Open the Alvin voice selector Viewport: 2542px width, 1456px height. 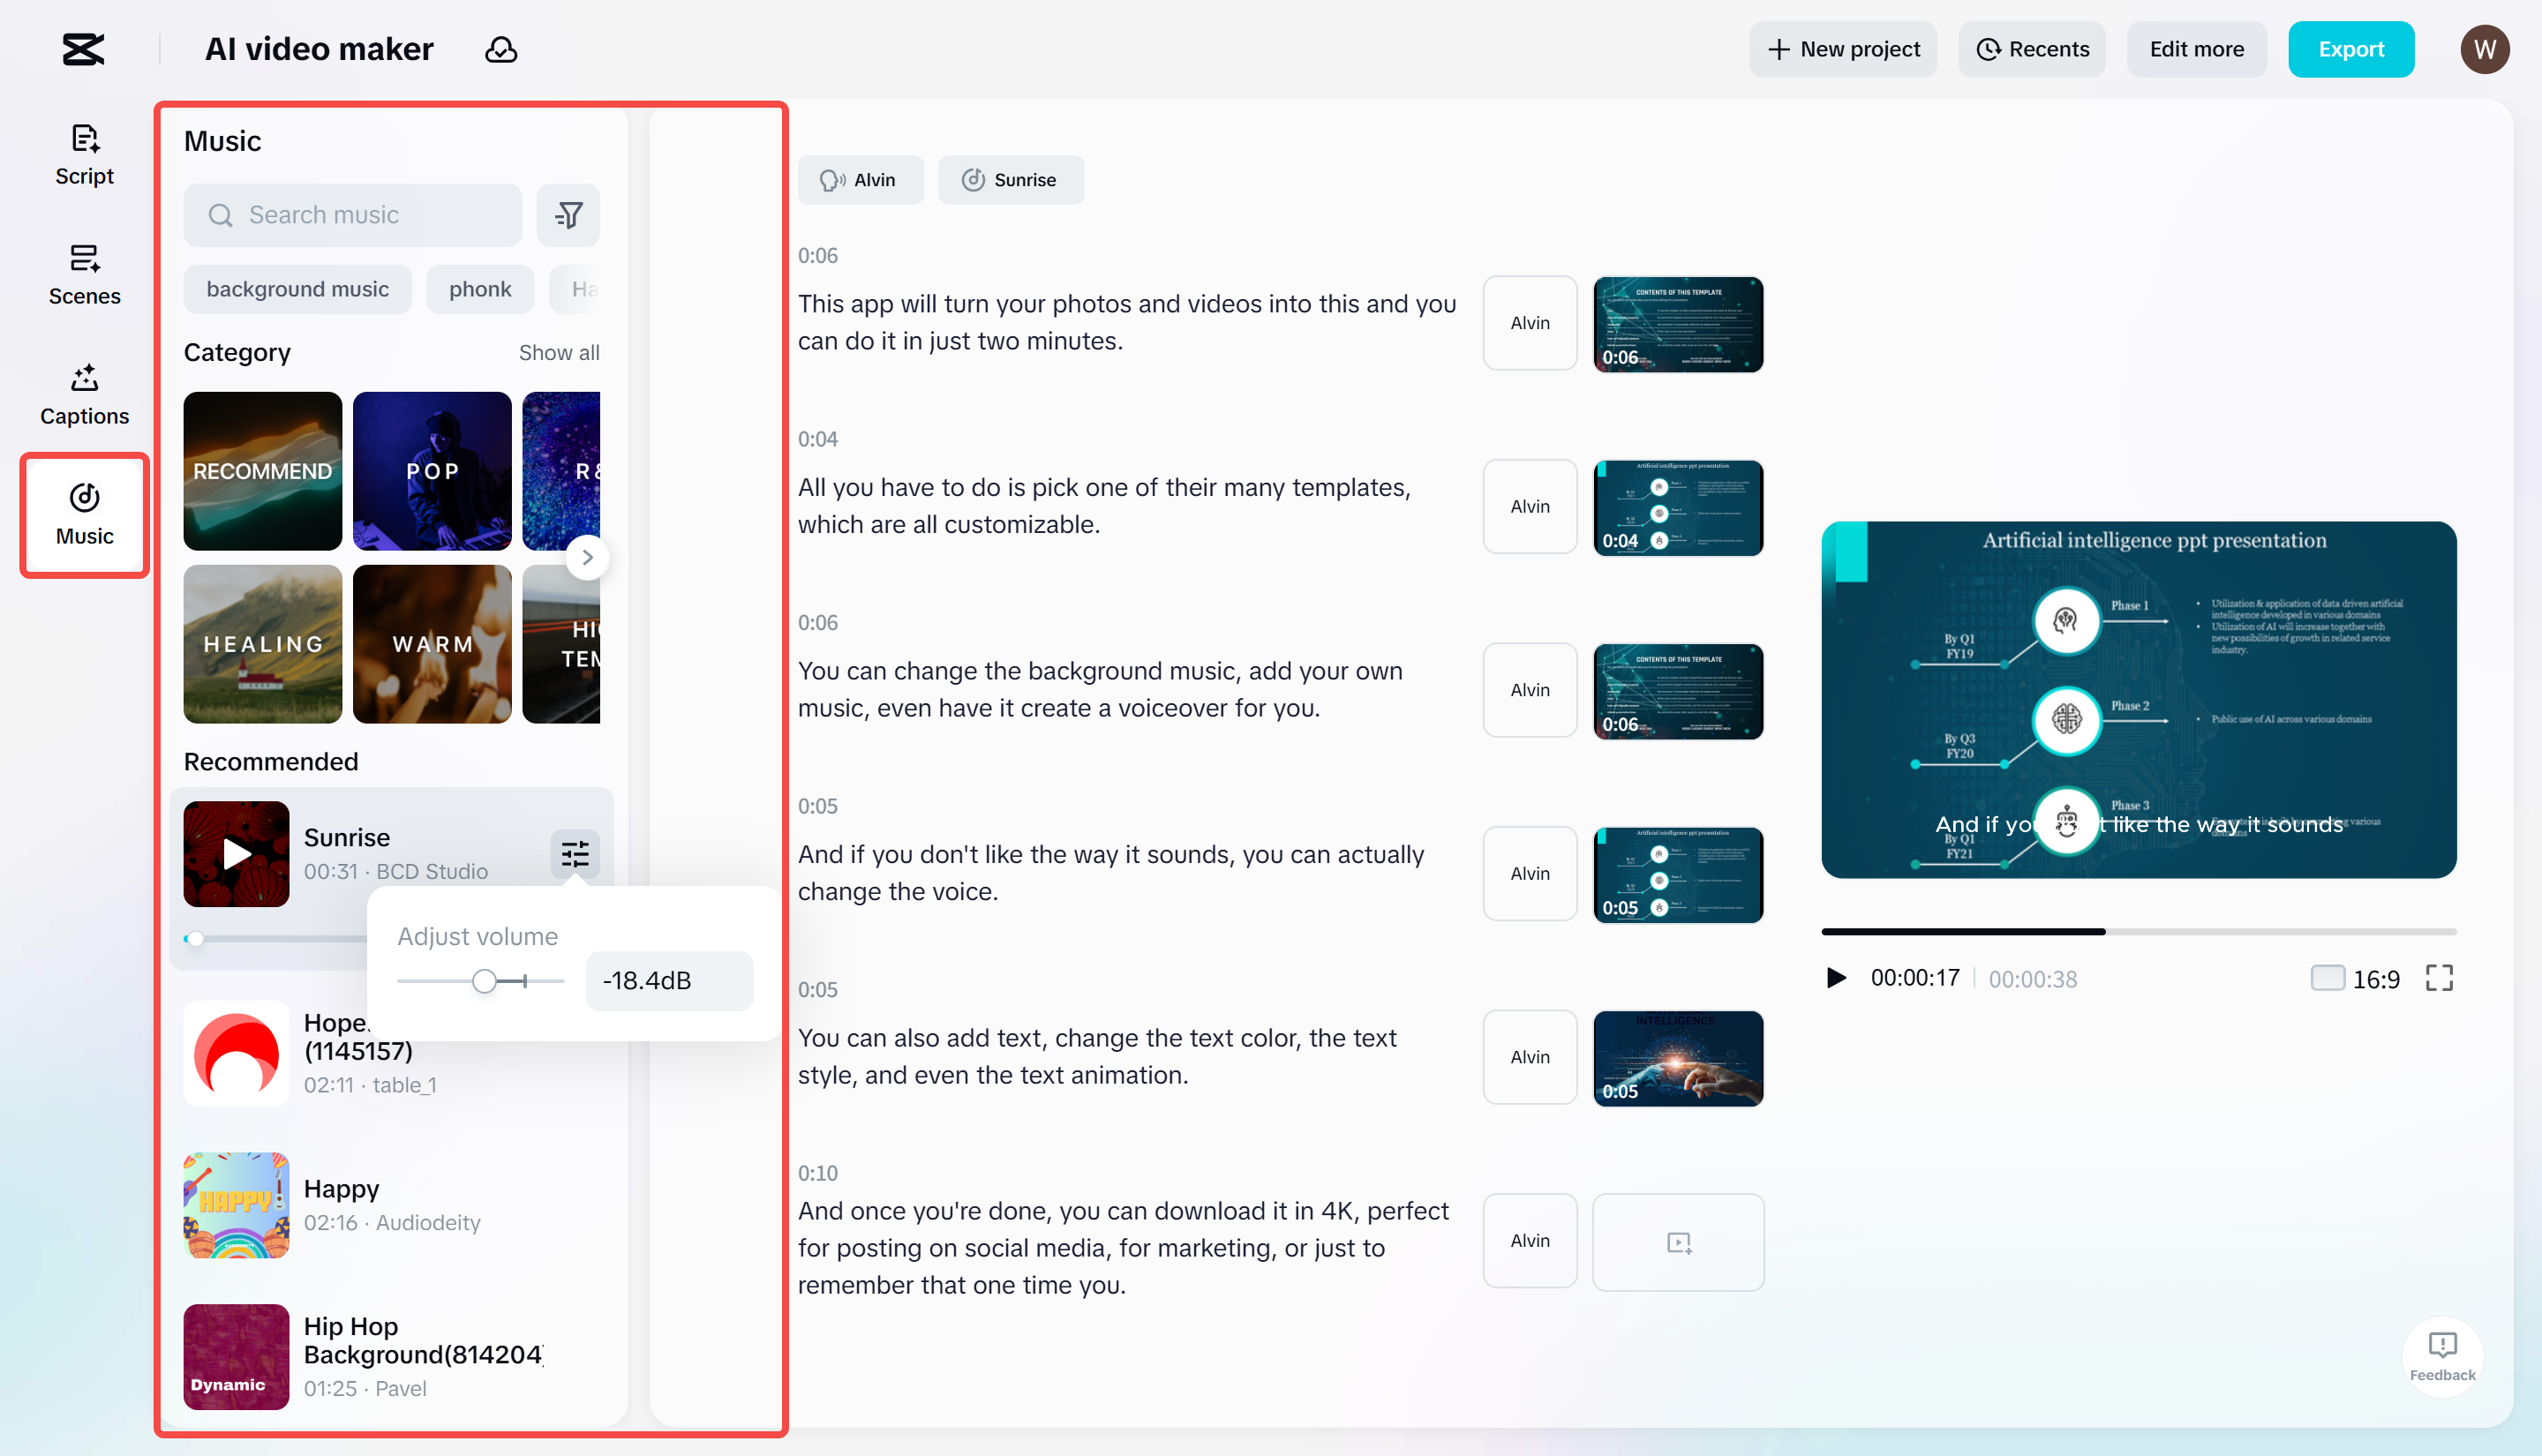coord(861,180)
